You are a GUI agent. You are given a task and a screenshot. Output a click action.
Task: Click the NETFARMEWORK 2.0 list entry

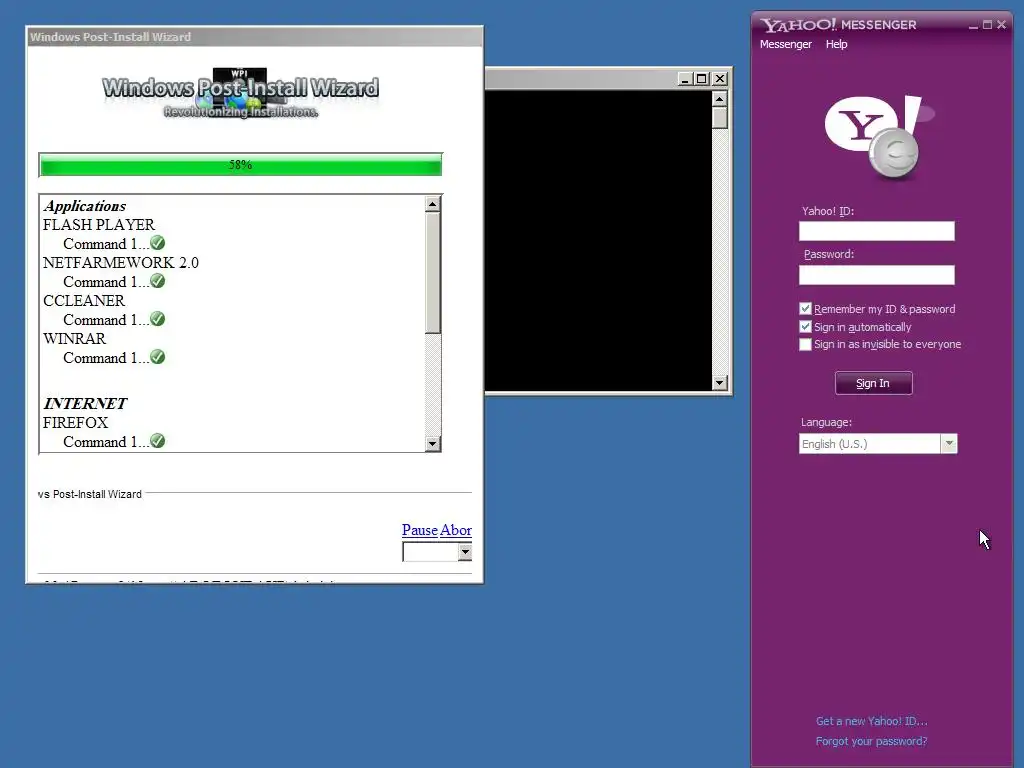pos(121,263)
